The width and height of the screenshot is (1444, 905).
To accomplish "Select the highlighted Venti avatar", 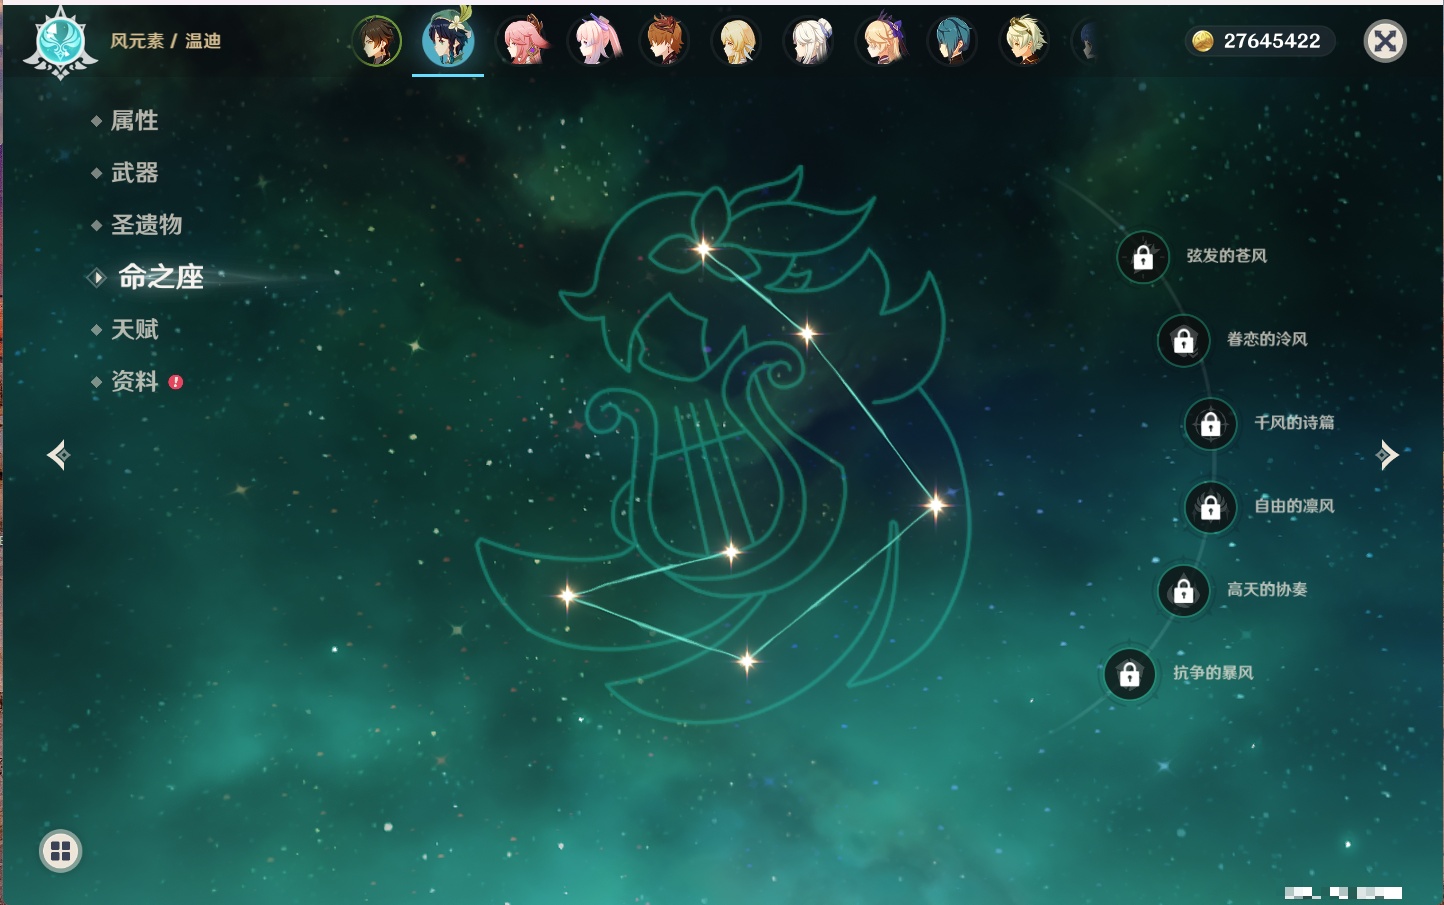I will tap(448, 40).
